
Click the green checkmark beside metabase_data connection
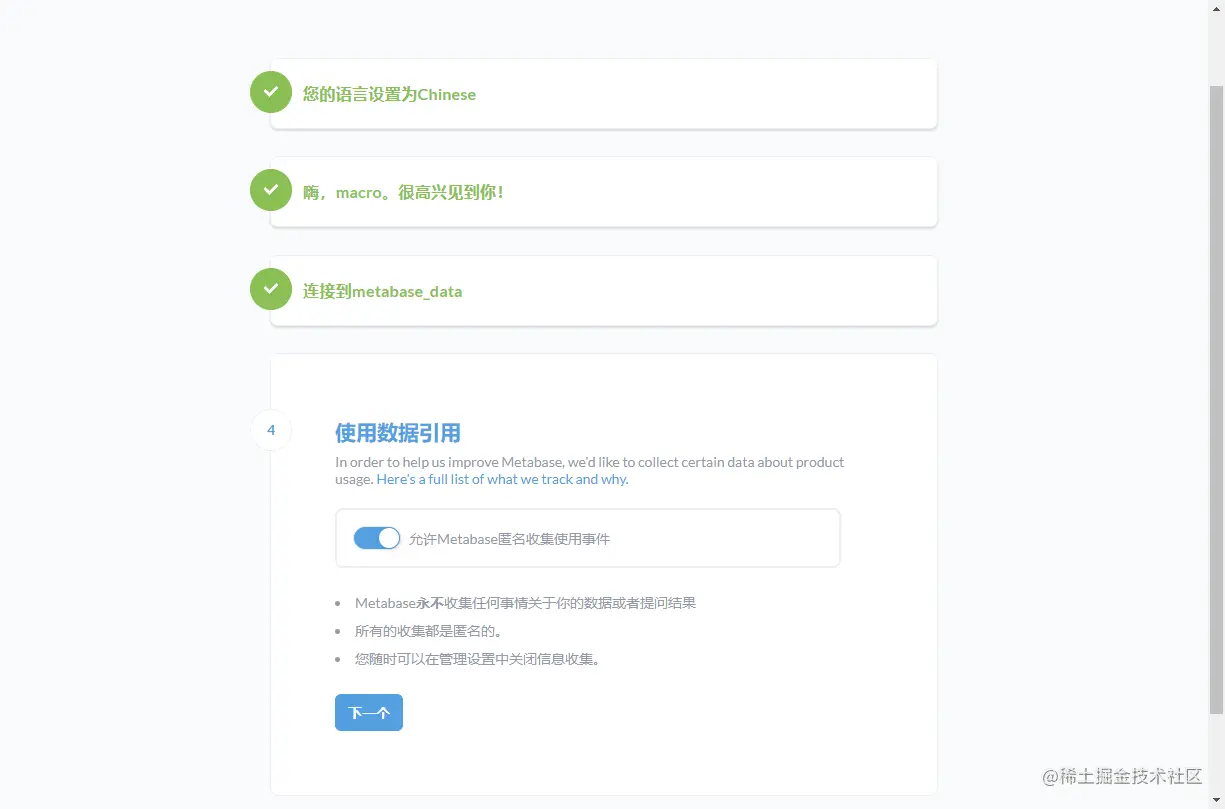pos(270,289)
